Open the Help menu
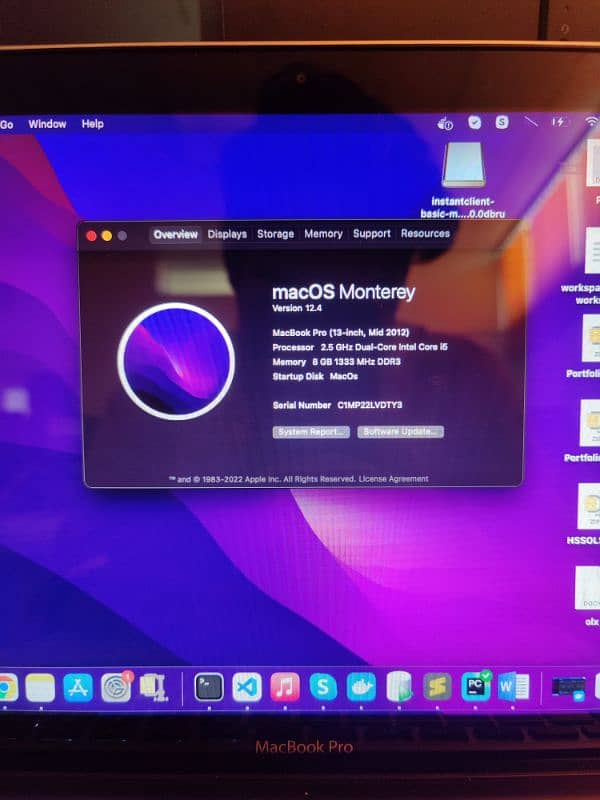The height and width of the screenshot is (800, 600). (92, 124)
